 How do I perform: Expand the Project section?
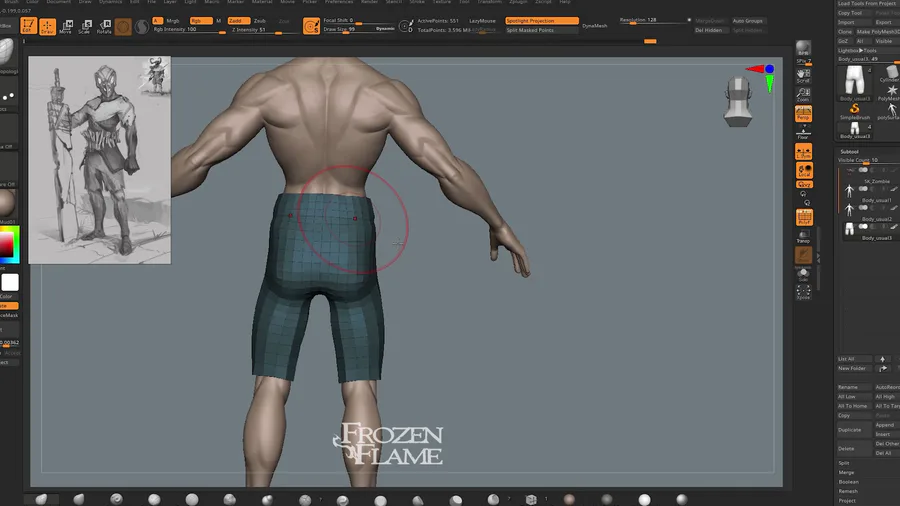coord(847,501)
